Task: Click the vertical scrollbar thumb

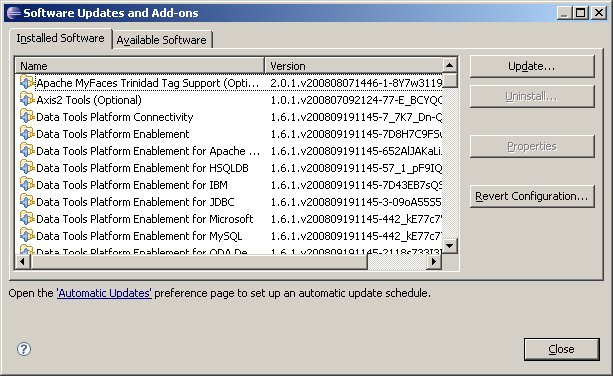Action: click(x=450, y=80)
